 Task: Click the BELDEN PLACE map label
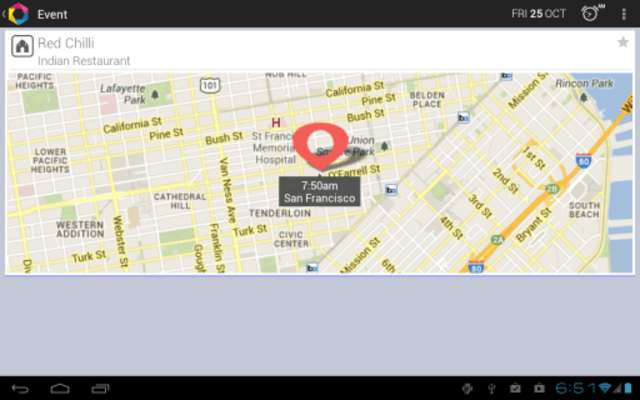[427, 100]
